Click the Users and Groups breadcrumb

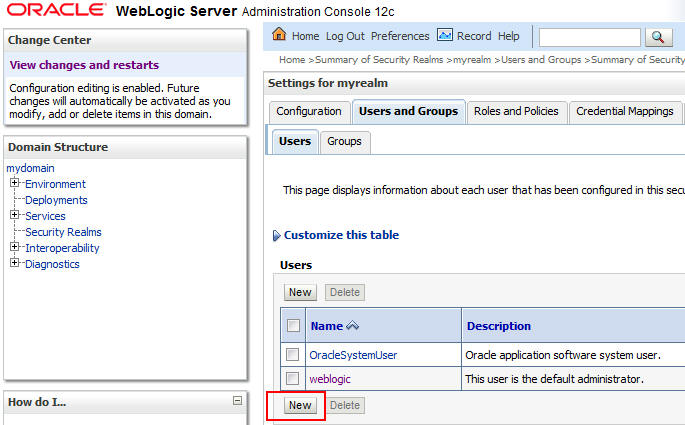pos(541,60)
